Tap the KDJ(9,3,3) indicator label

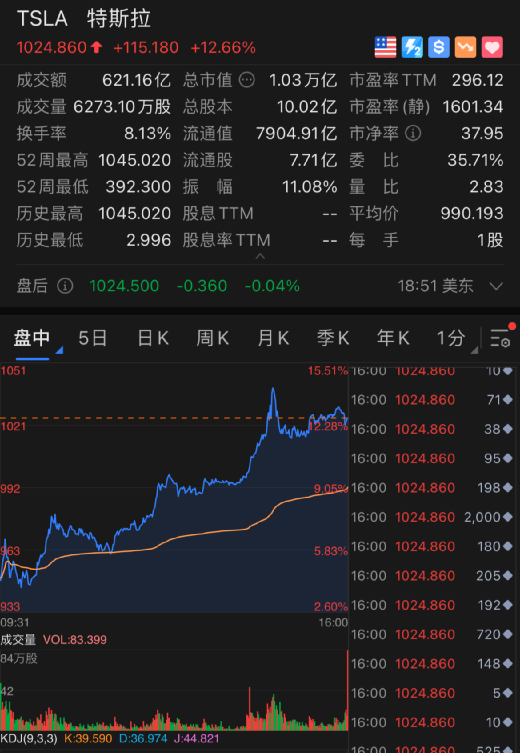pos(29,738)
